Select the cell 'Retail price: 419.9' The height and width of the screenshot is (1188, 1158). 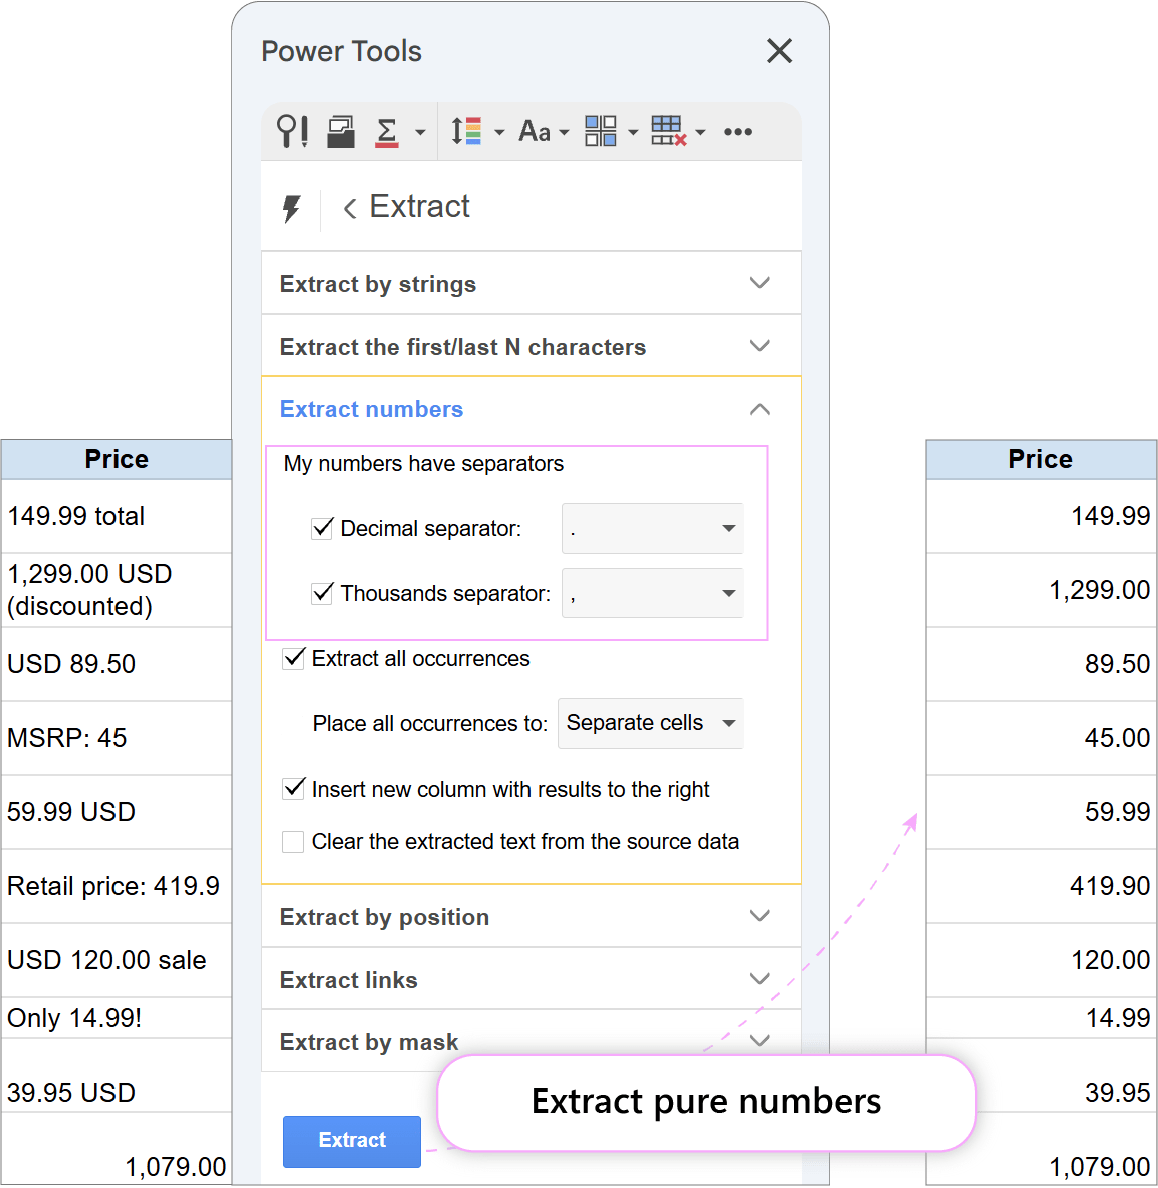116,886
